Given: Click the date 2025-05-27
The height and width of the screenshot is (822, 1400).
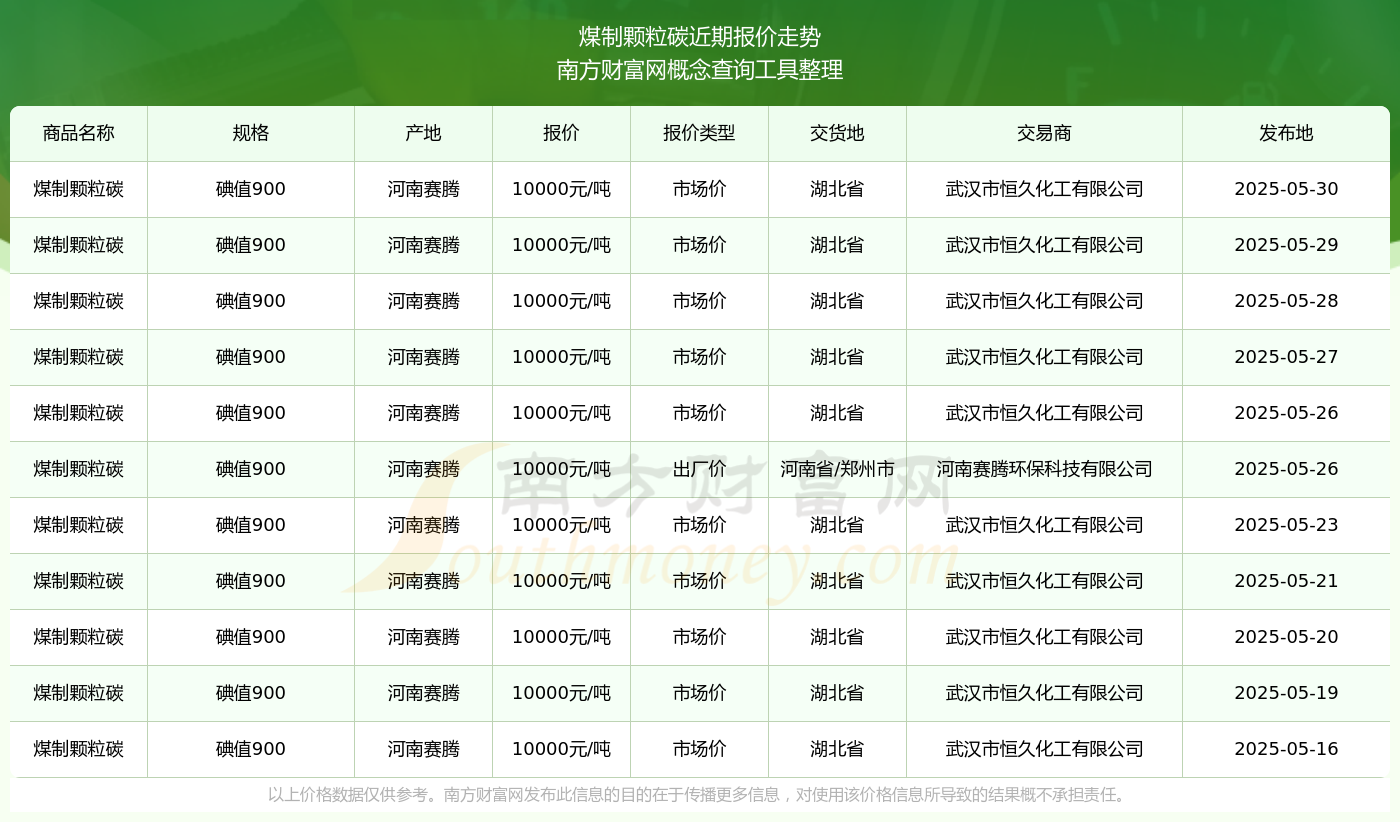Looking at the screenshot, I should point(1286,357).
